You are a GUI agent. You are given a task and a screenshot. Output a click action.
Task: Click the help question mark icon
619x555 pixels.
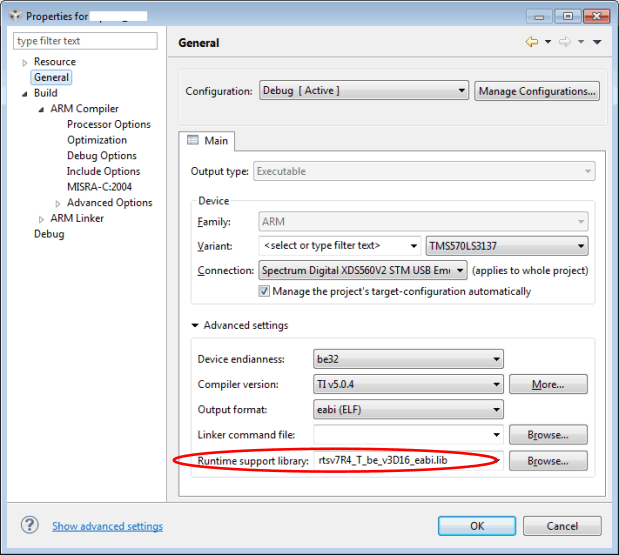pos(30,525)
